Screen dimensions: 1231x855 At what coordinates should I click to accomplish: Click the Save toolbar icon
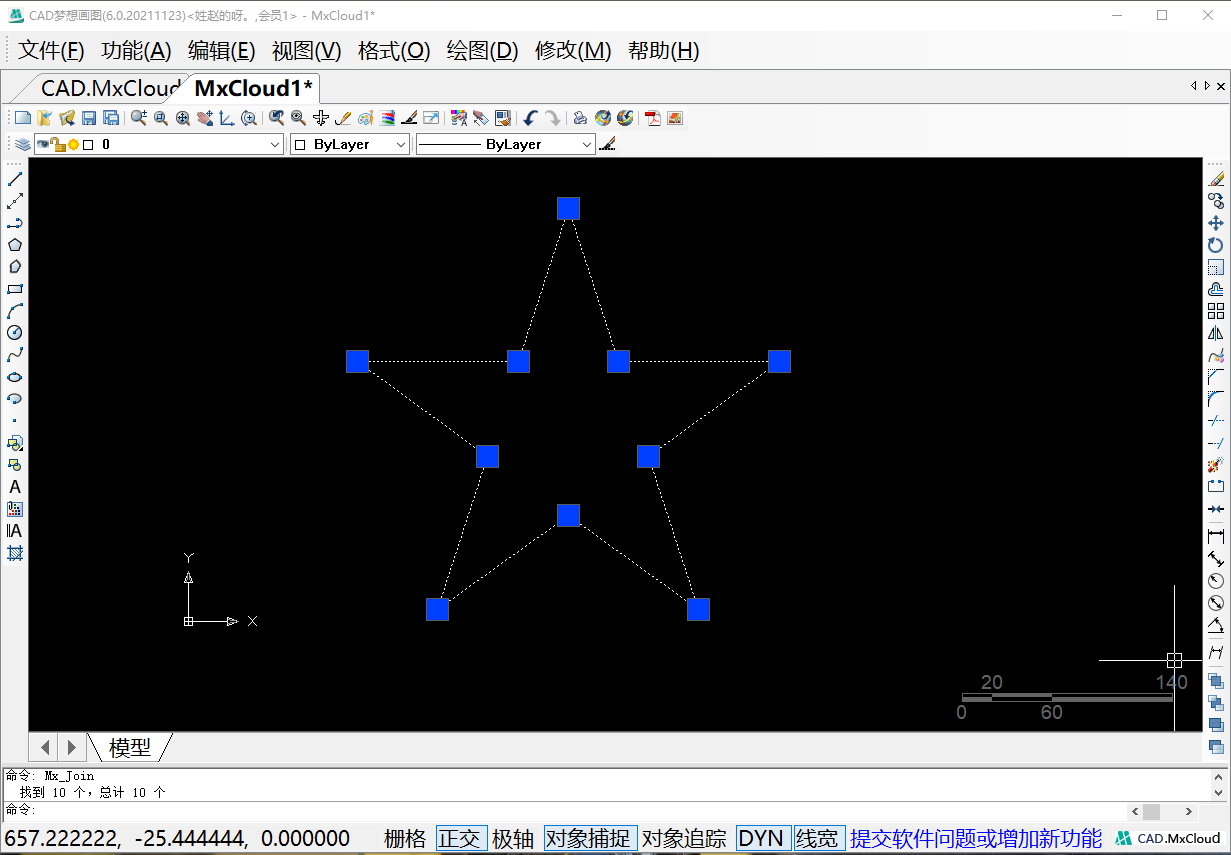point(89,118)
